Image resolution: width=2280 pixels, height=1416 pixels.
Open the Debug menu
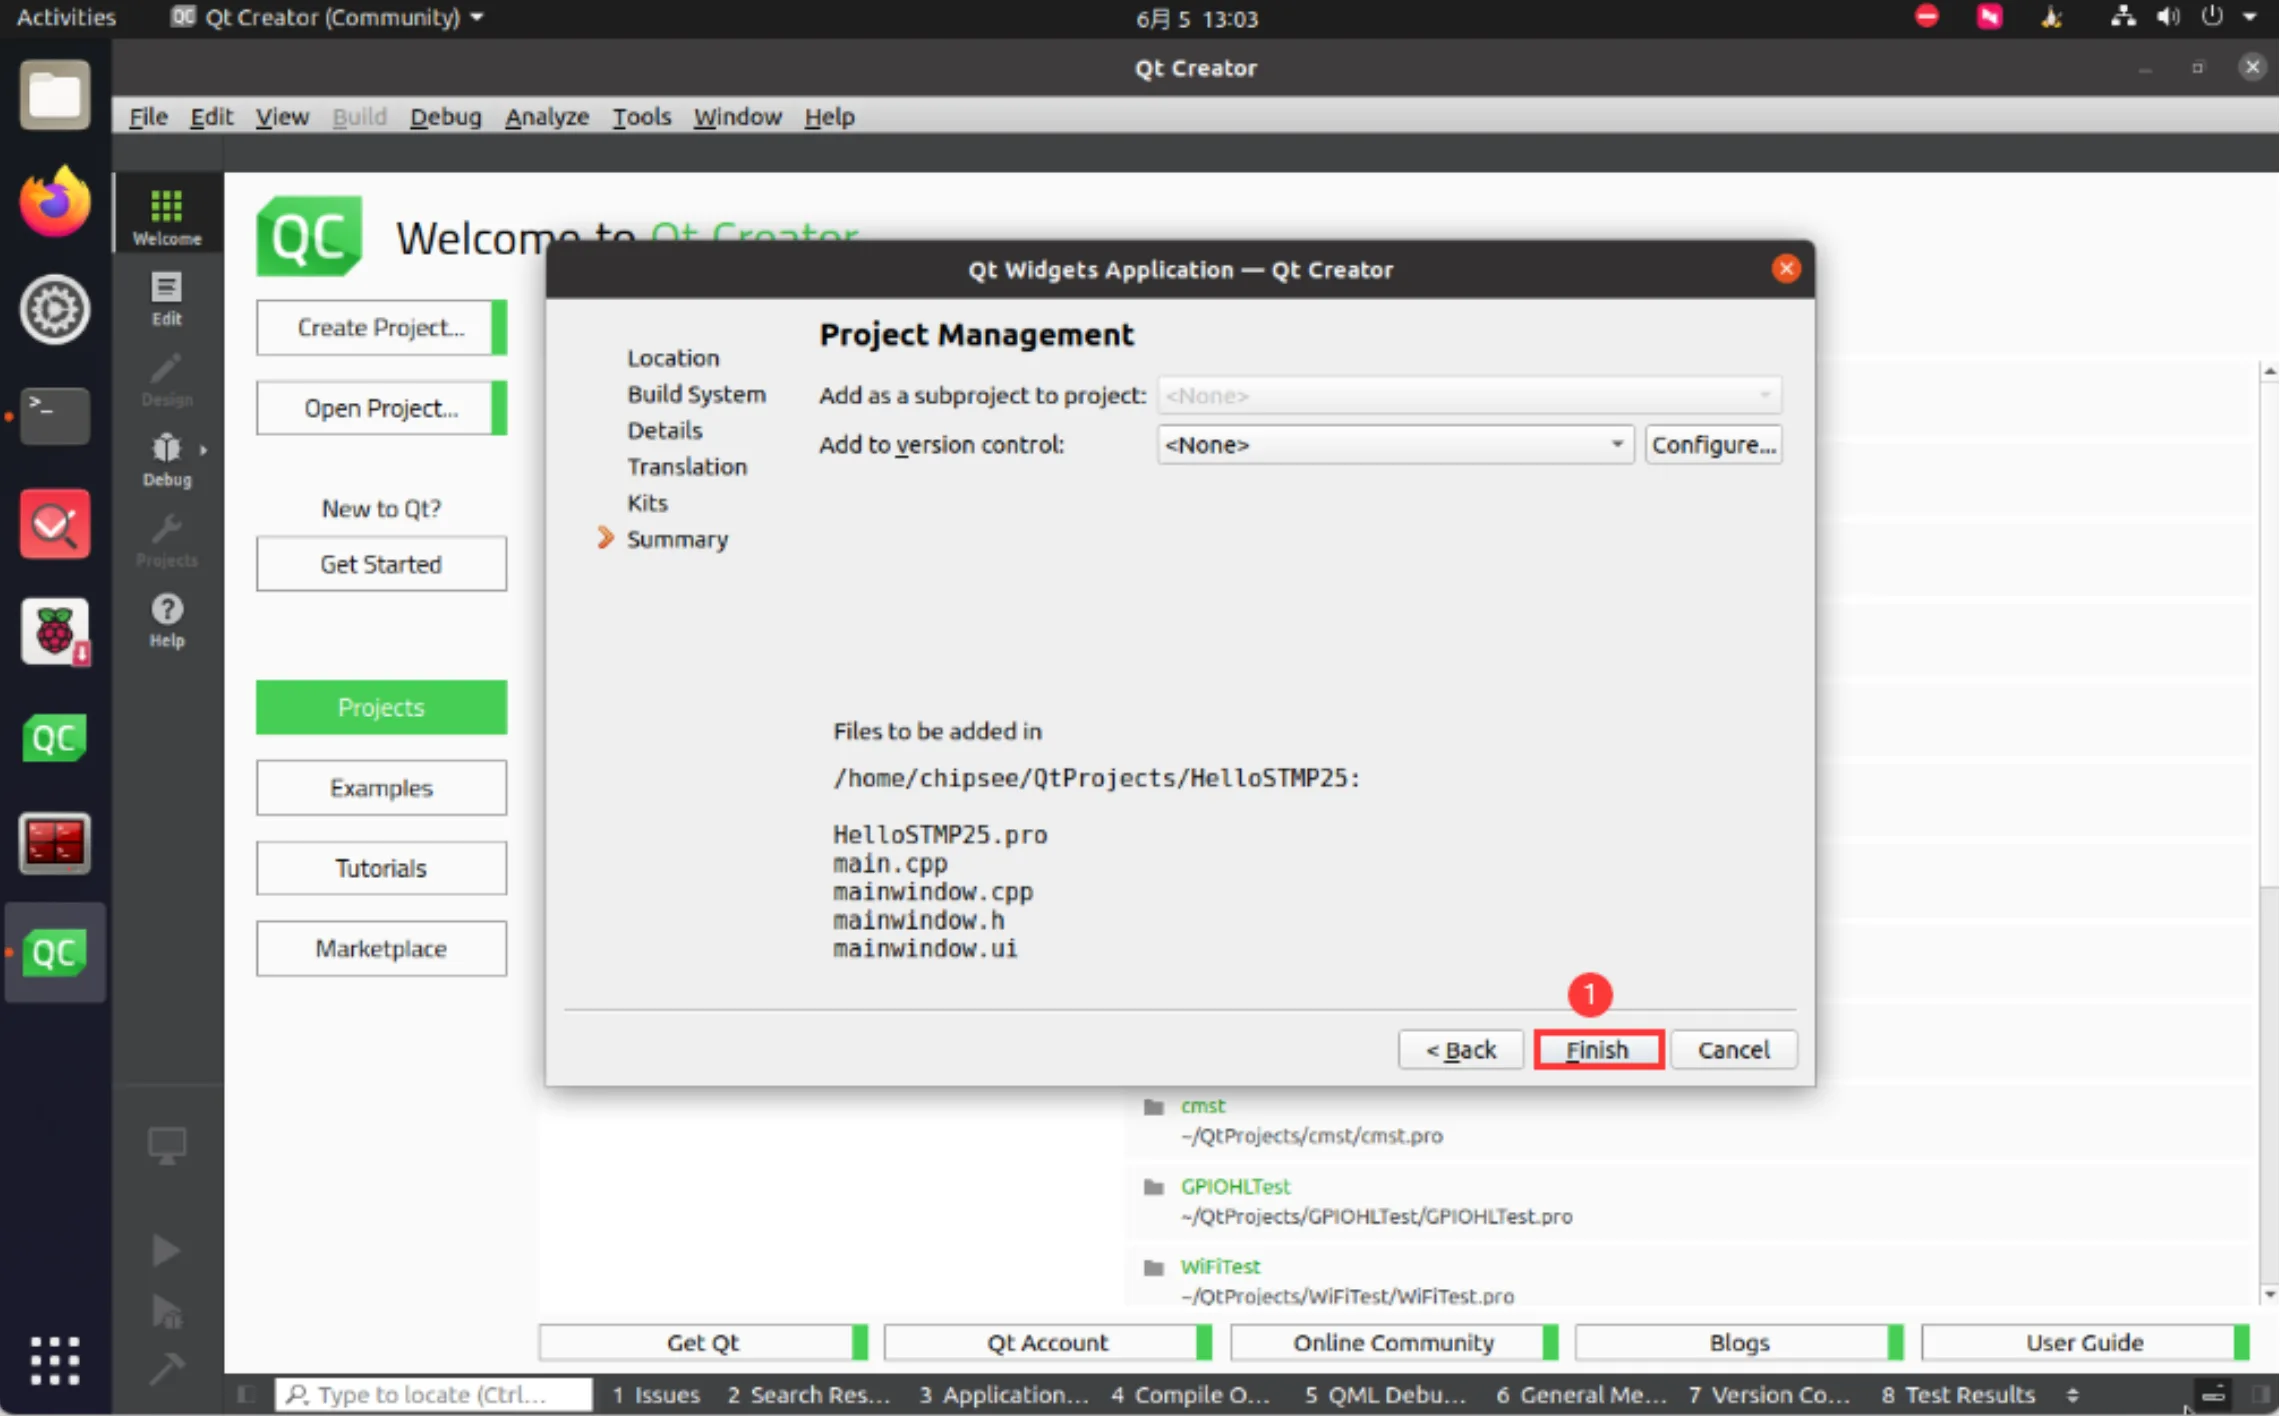(445, 117)
